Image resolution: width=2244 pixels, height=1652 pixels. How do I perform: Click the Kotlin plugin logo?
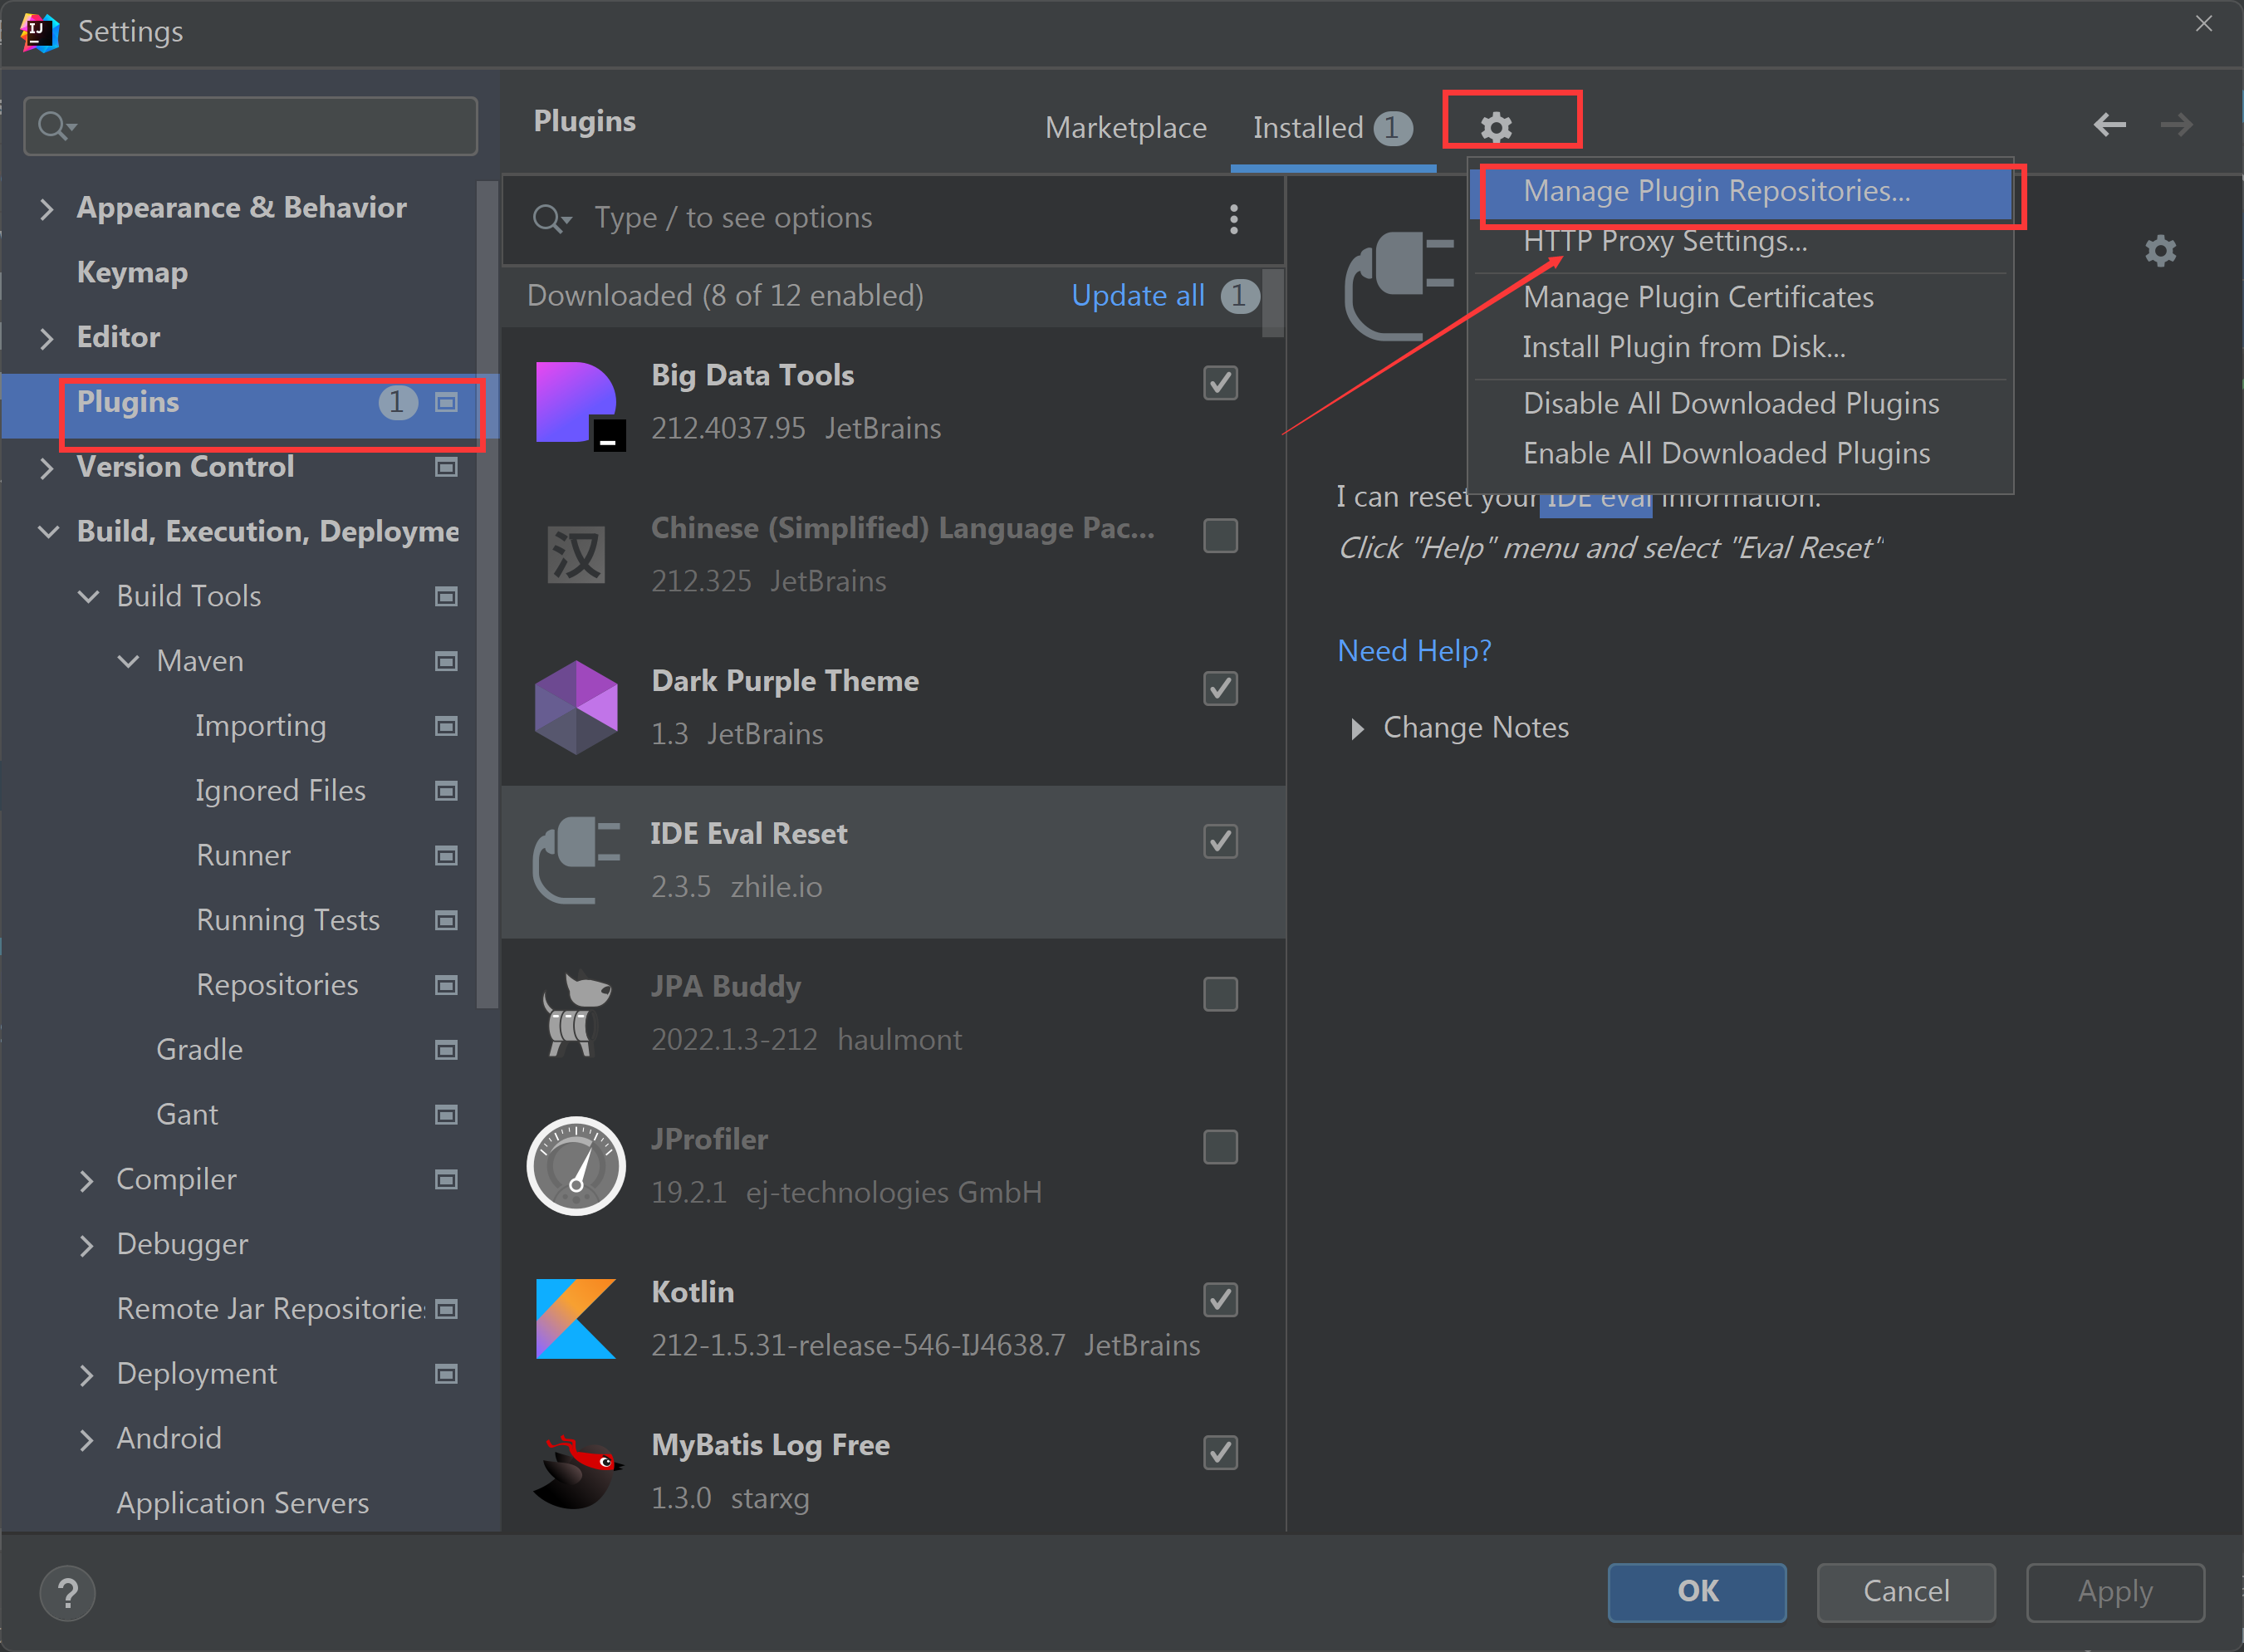tap(576, 1319)
